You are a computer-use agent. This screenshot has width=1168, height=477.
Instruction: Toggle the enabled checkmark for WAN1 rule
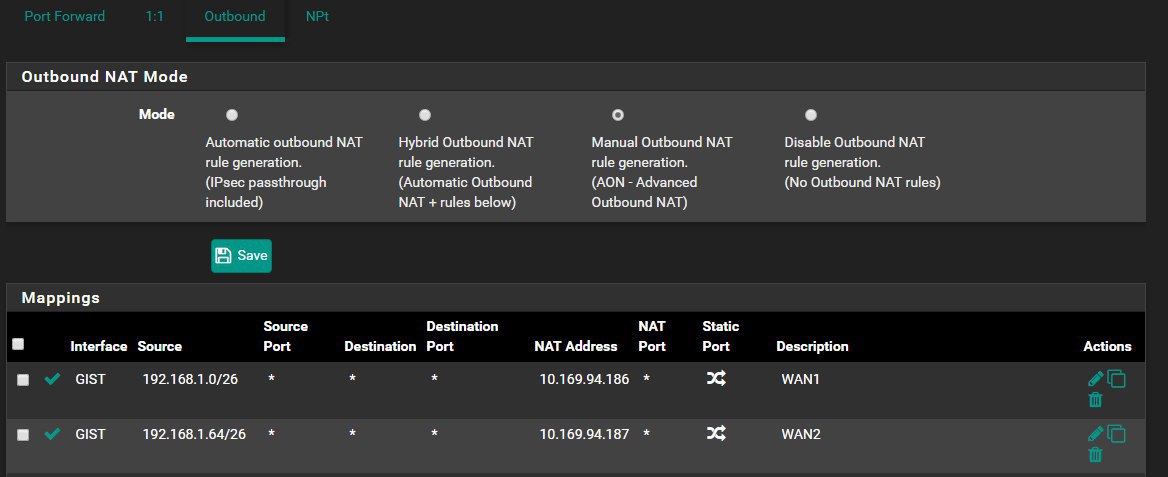[52, 379]
